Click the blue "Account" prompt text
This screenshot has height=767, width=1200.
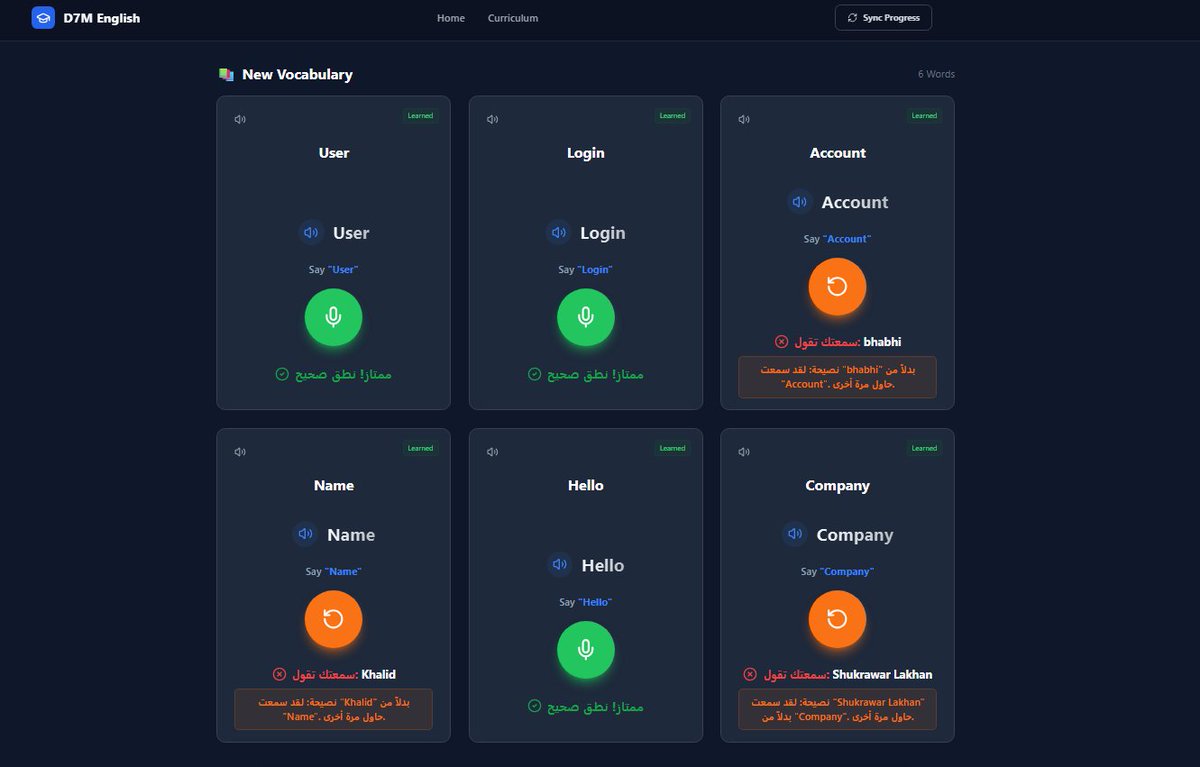click(844, 238)
